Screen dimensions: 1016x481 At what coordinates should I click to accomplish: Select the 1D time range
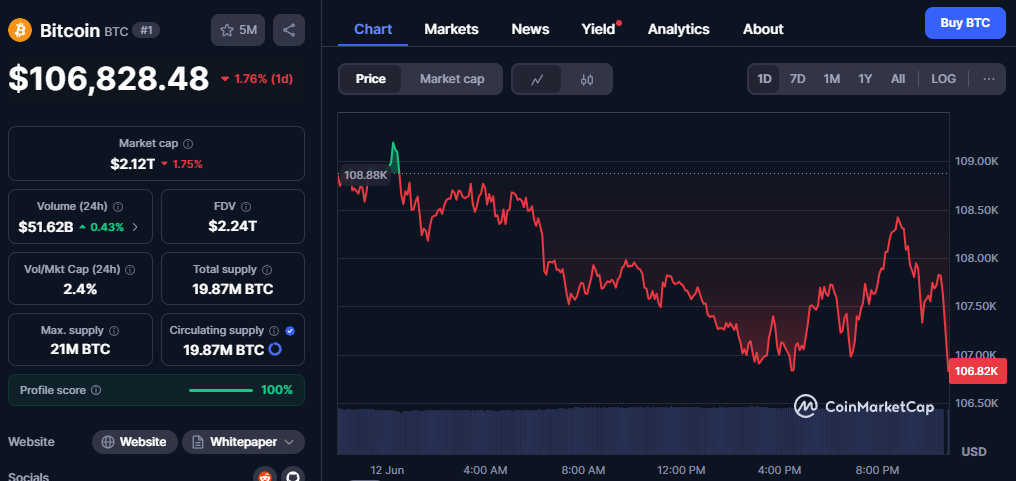click(x=765, y=79)
